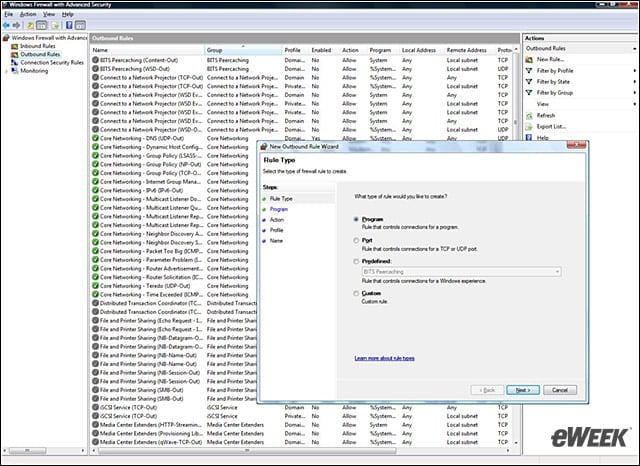Select Core Networking - IPv6 (IPv6-Out) rule

[174, 190]
